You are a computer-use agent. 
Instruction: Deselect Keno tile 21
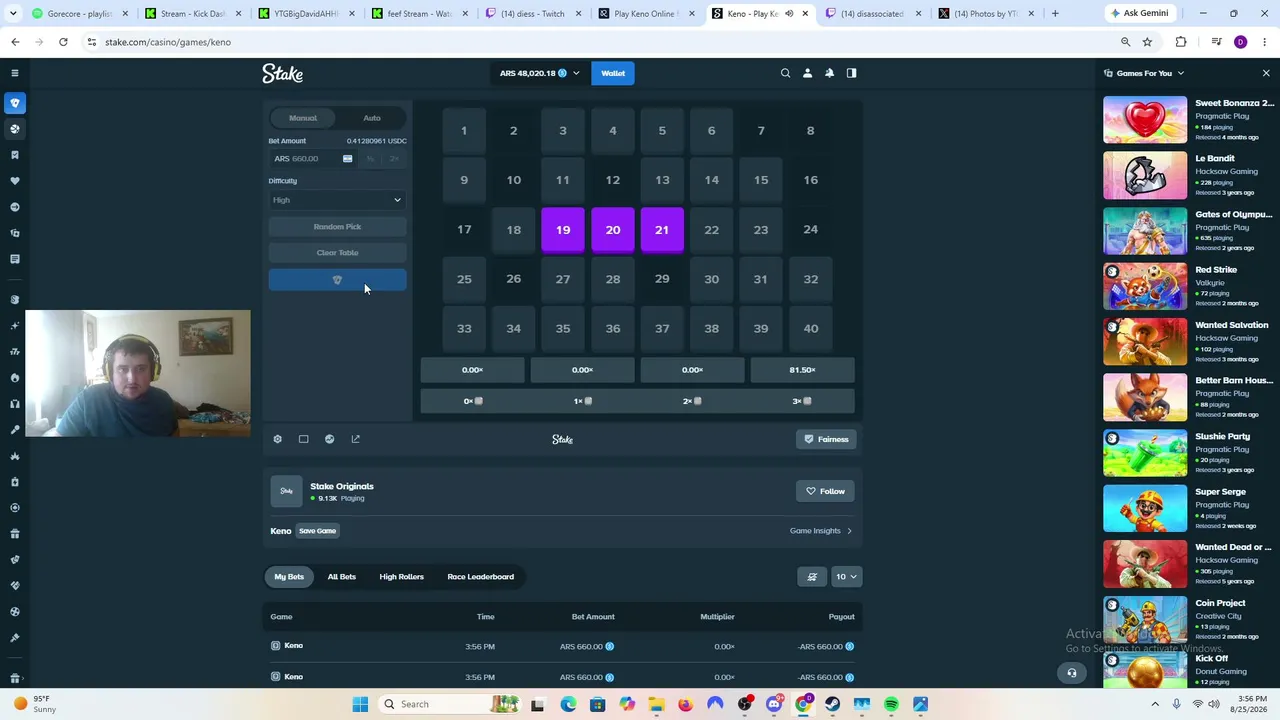[662, 230]
